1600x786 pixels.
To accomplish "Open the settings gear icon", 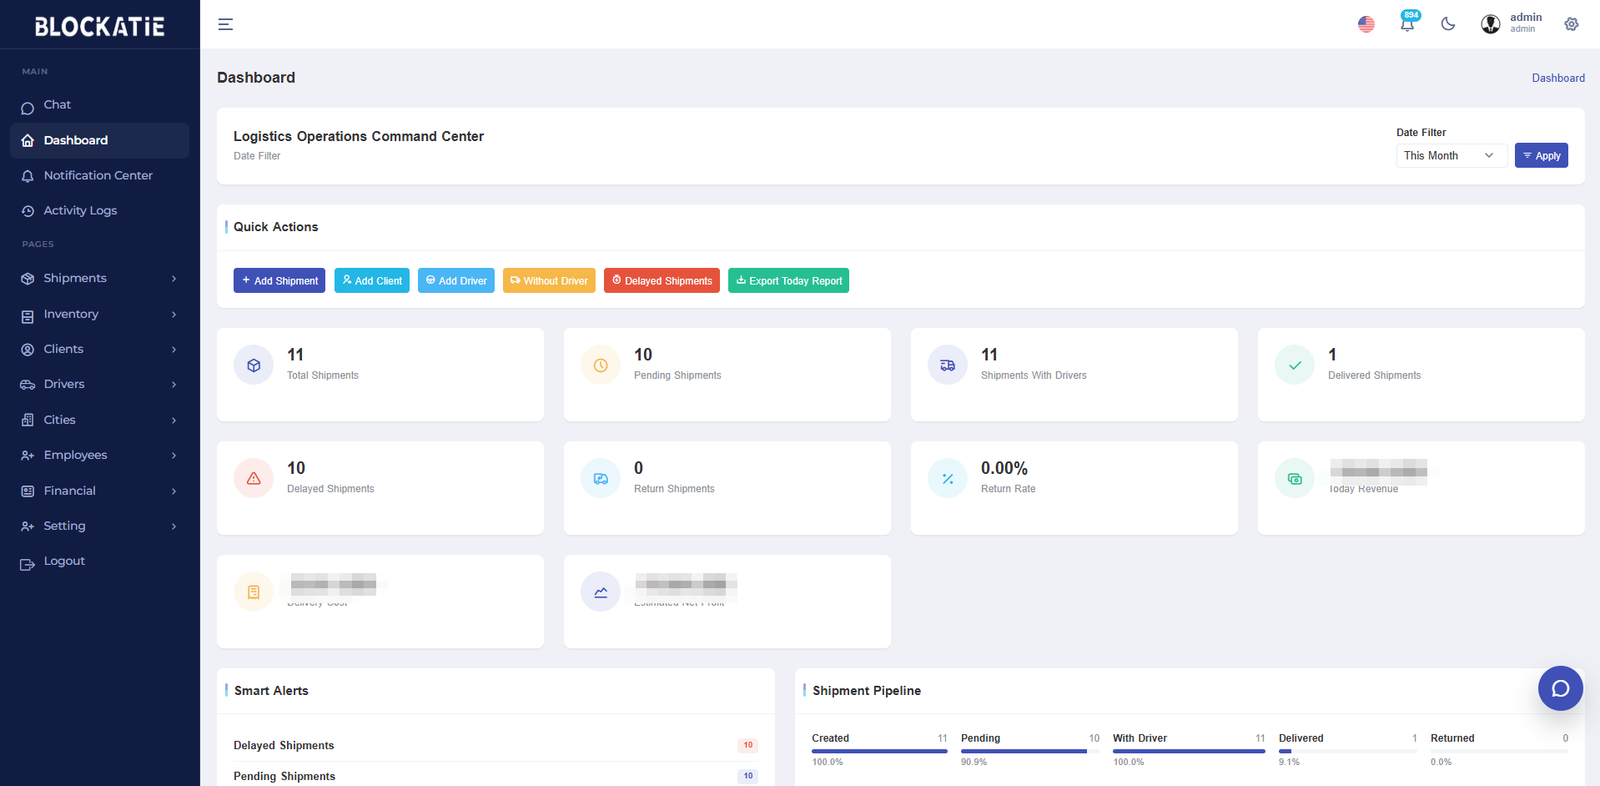I will (x=1572, y=24).
